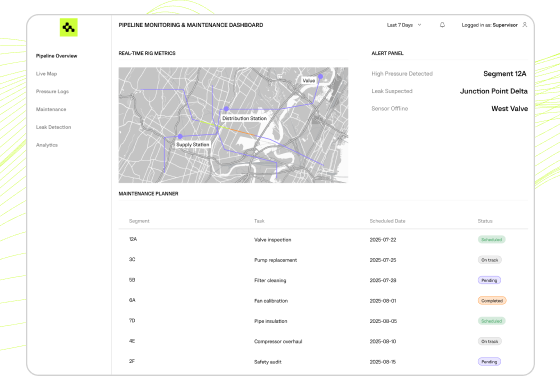Screen dimensions: 560x390
Task: Click the orange pipeline segment on map
Action: point(241,131)
